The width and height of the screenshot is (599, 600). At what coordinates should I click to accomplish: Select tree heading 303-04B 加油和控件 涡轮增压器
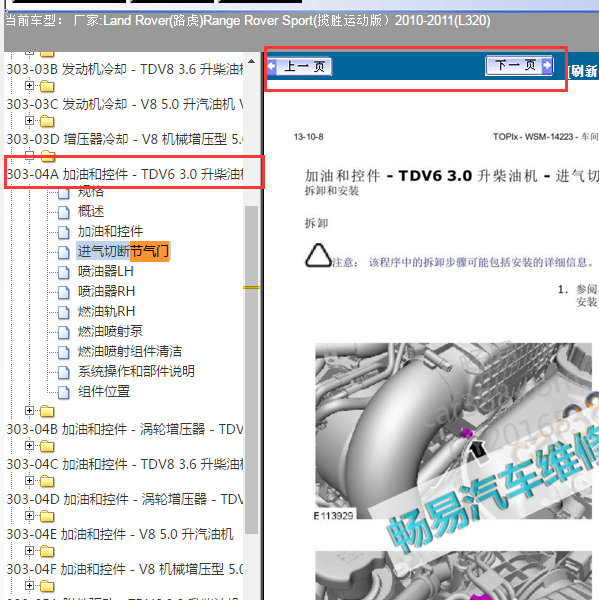[x=125, y=429]
